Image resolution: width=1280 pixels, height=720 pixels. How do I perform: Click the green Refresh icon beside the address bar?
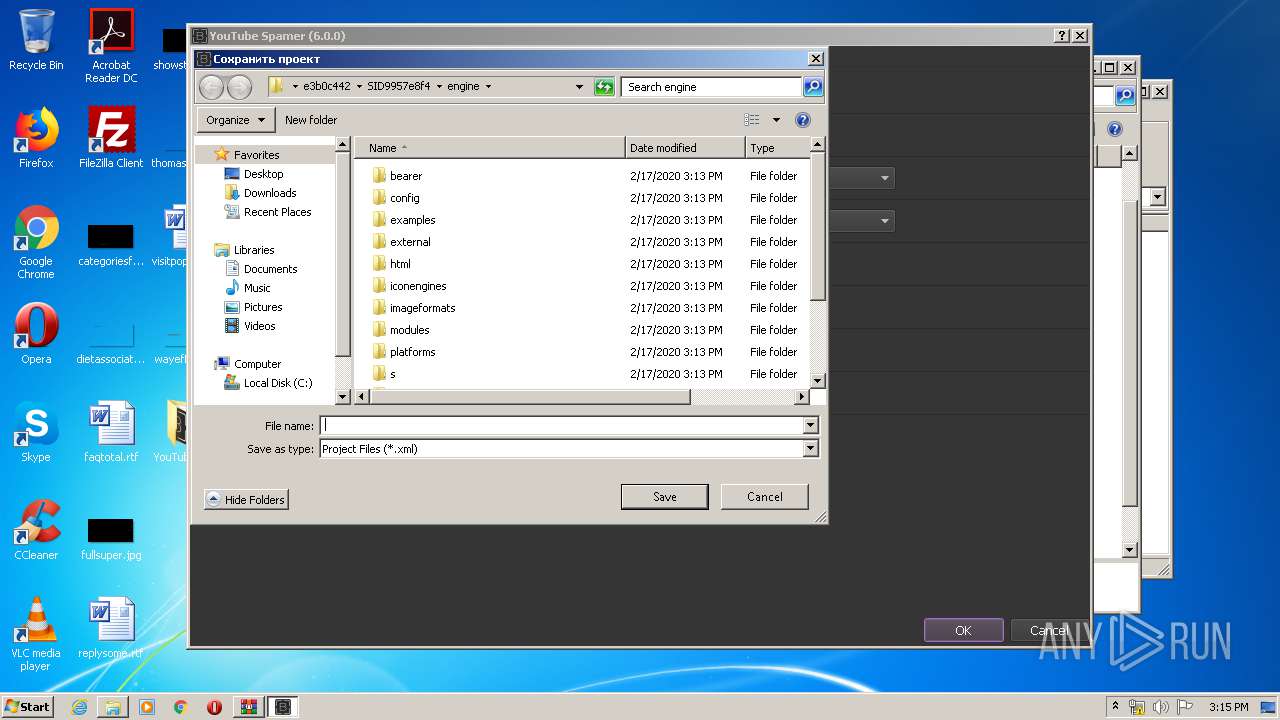pos(604,87)
